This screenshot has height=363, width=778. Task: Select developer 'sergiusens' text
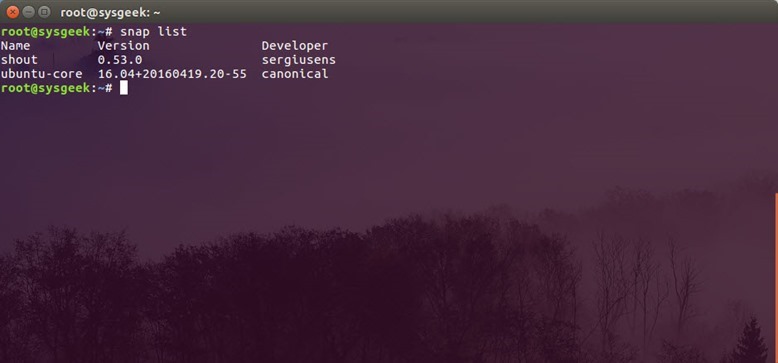click(299, 60)
